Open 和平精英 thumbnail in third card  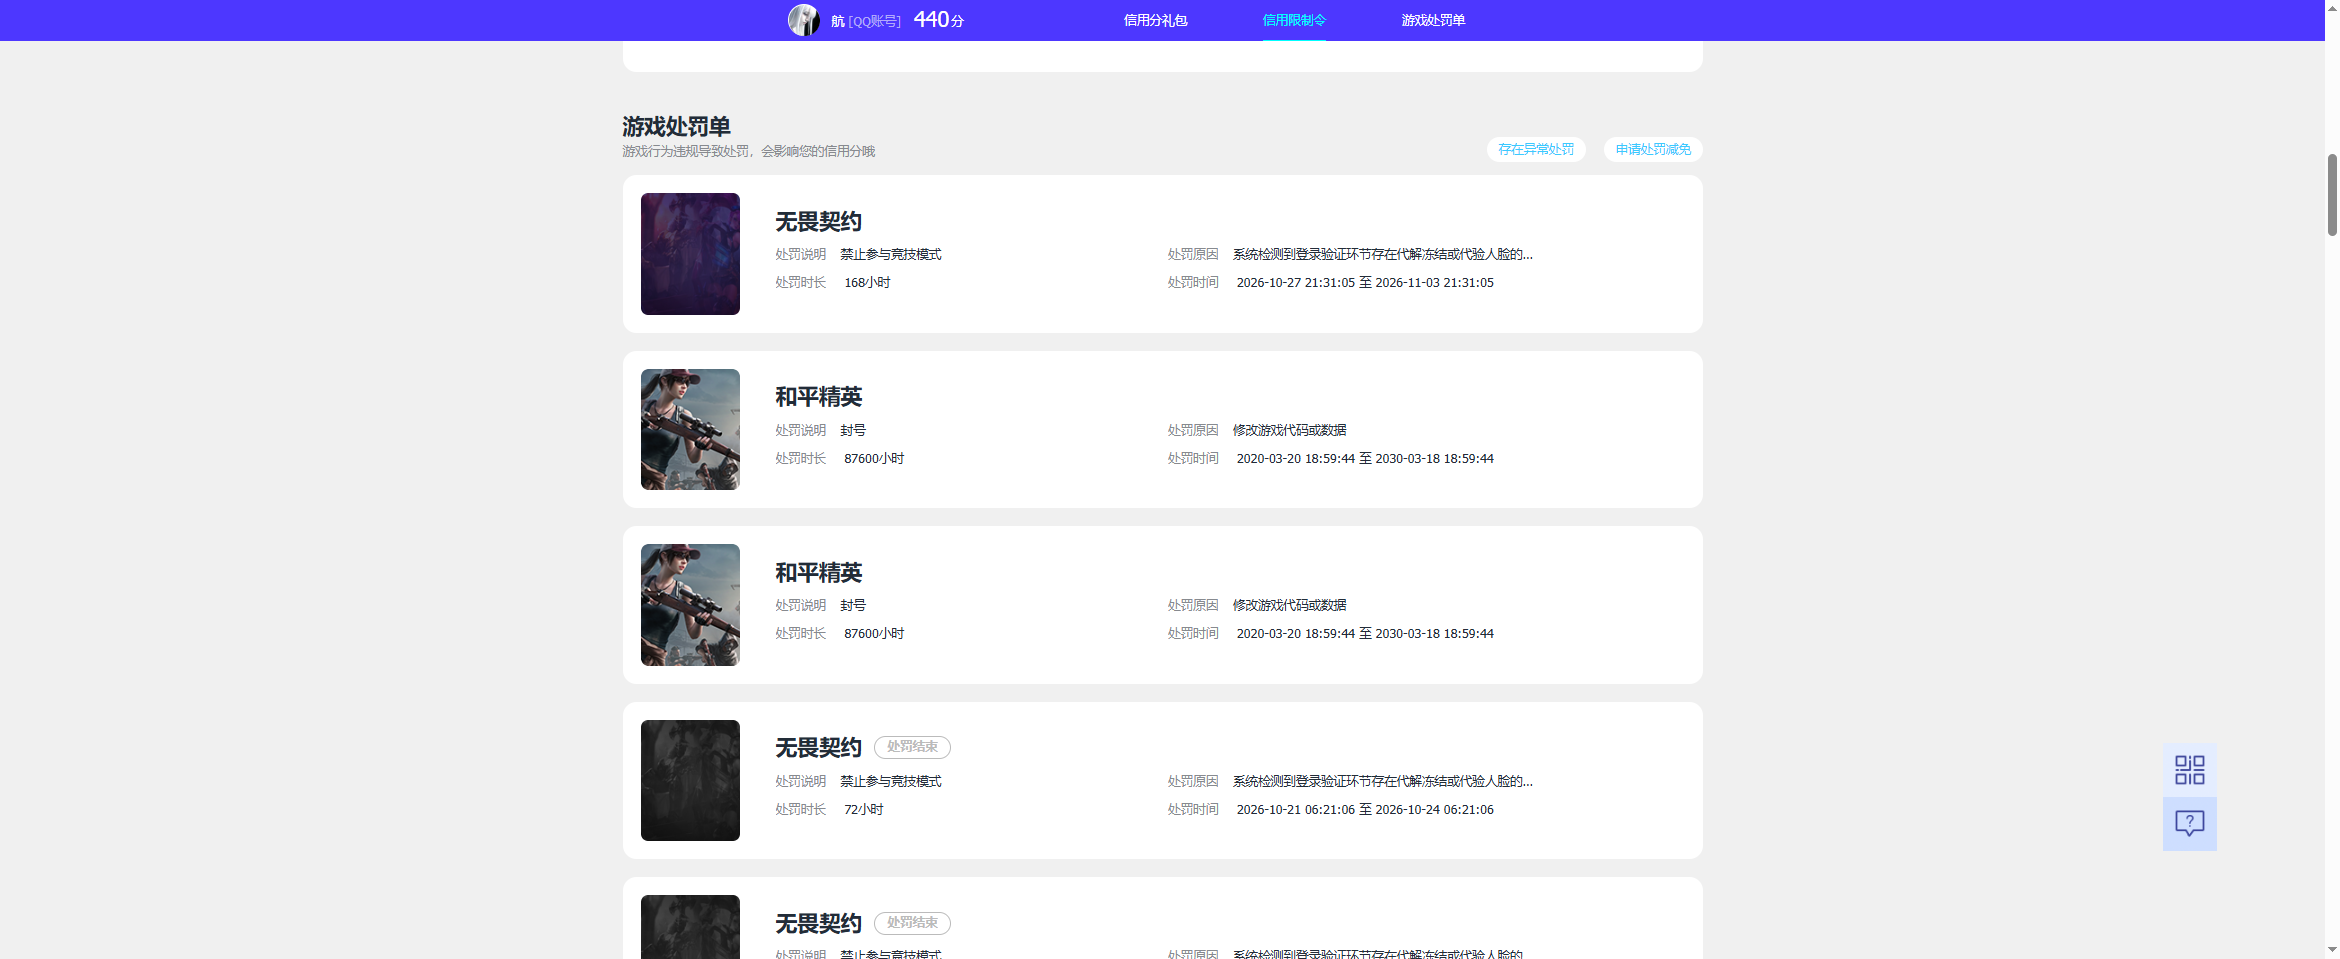click(690, 605)
